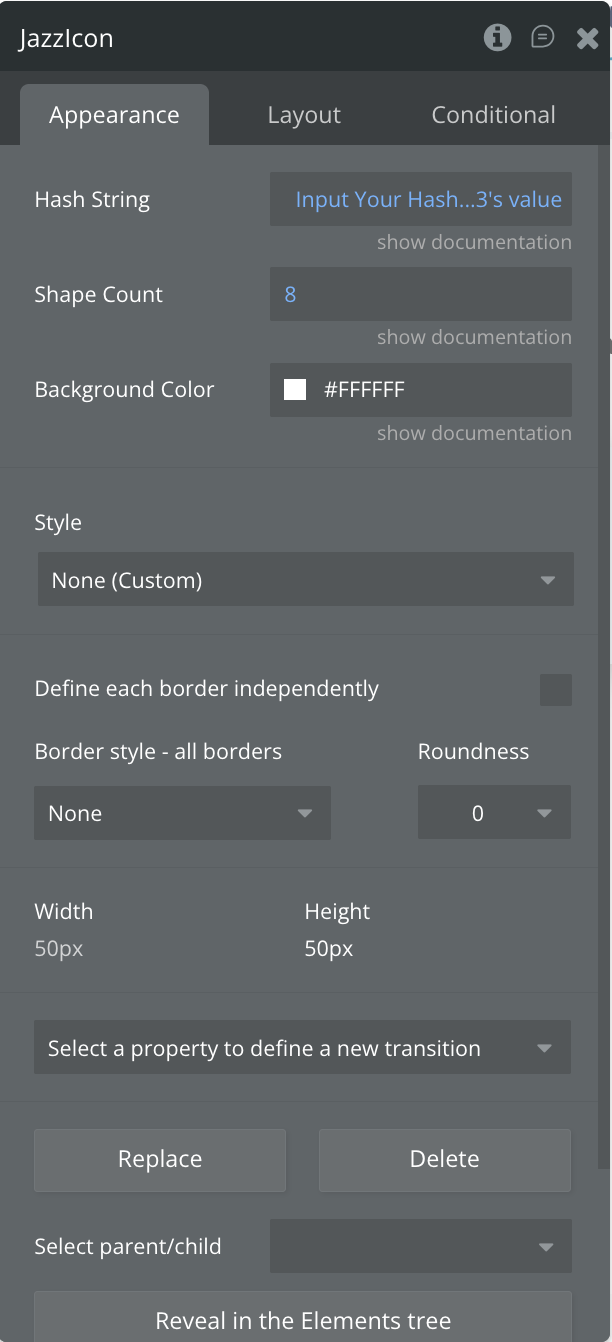
Task: Click the info icon in the JazzIcon header
Action: click(x=497, y=38)
